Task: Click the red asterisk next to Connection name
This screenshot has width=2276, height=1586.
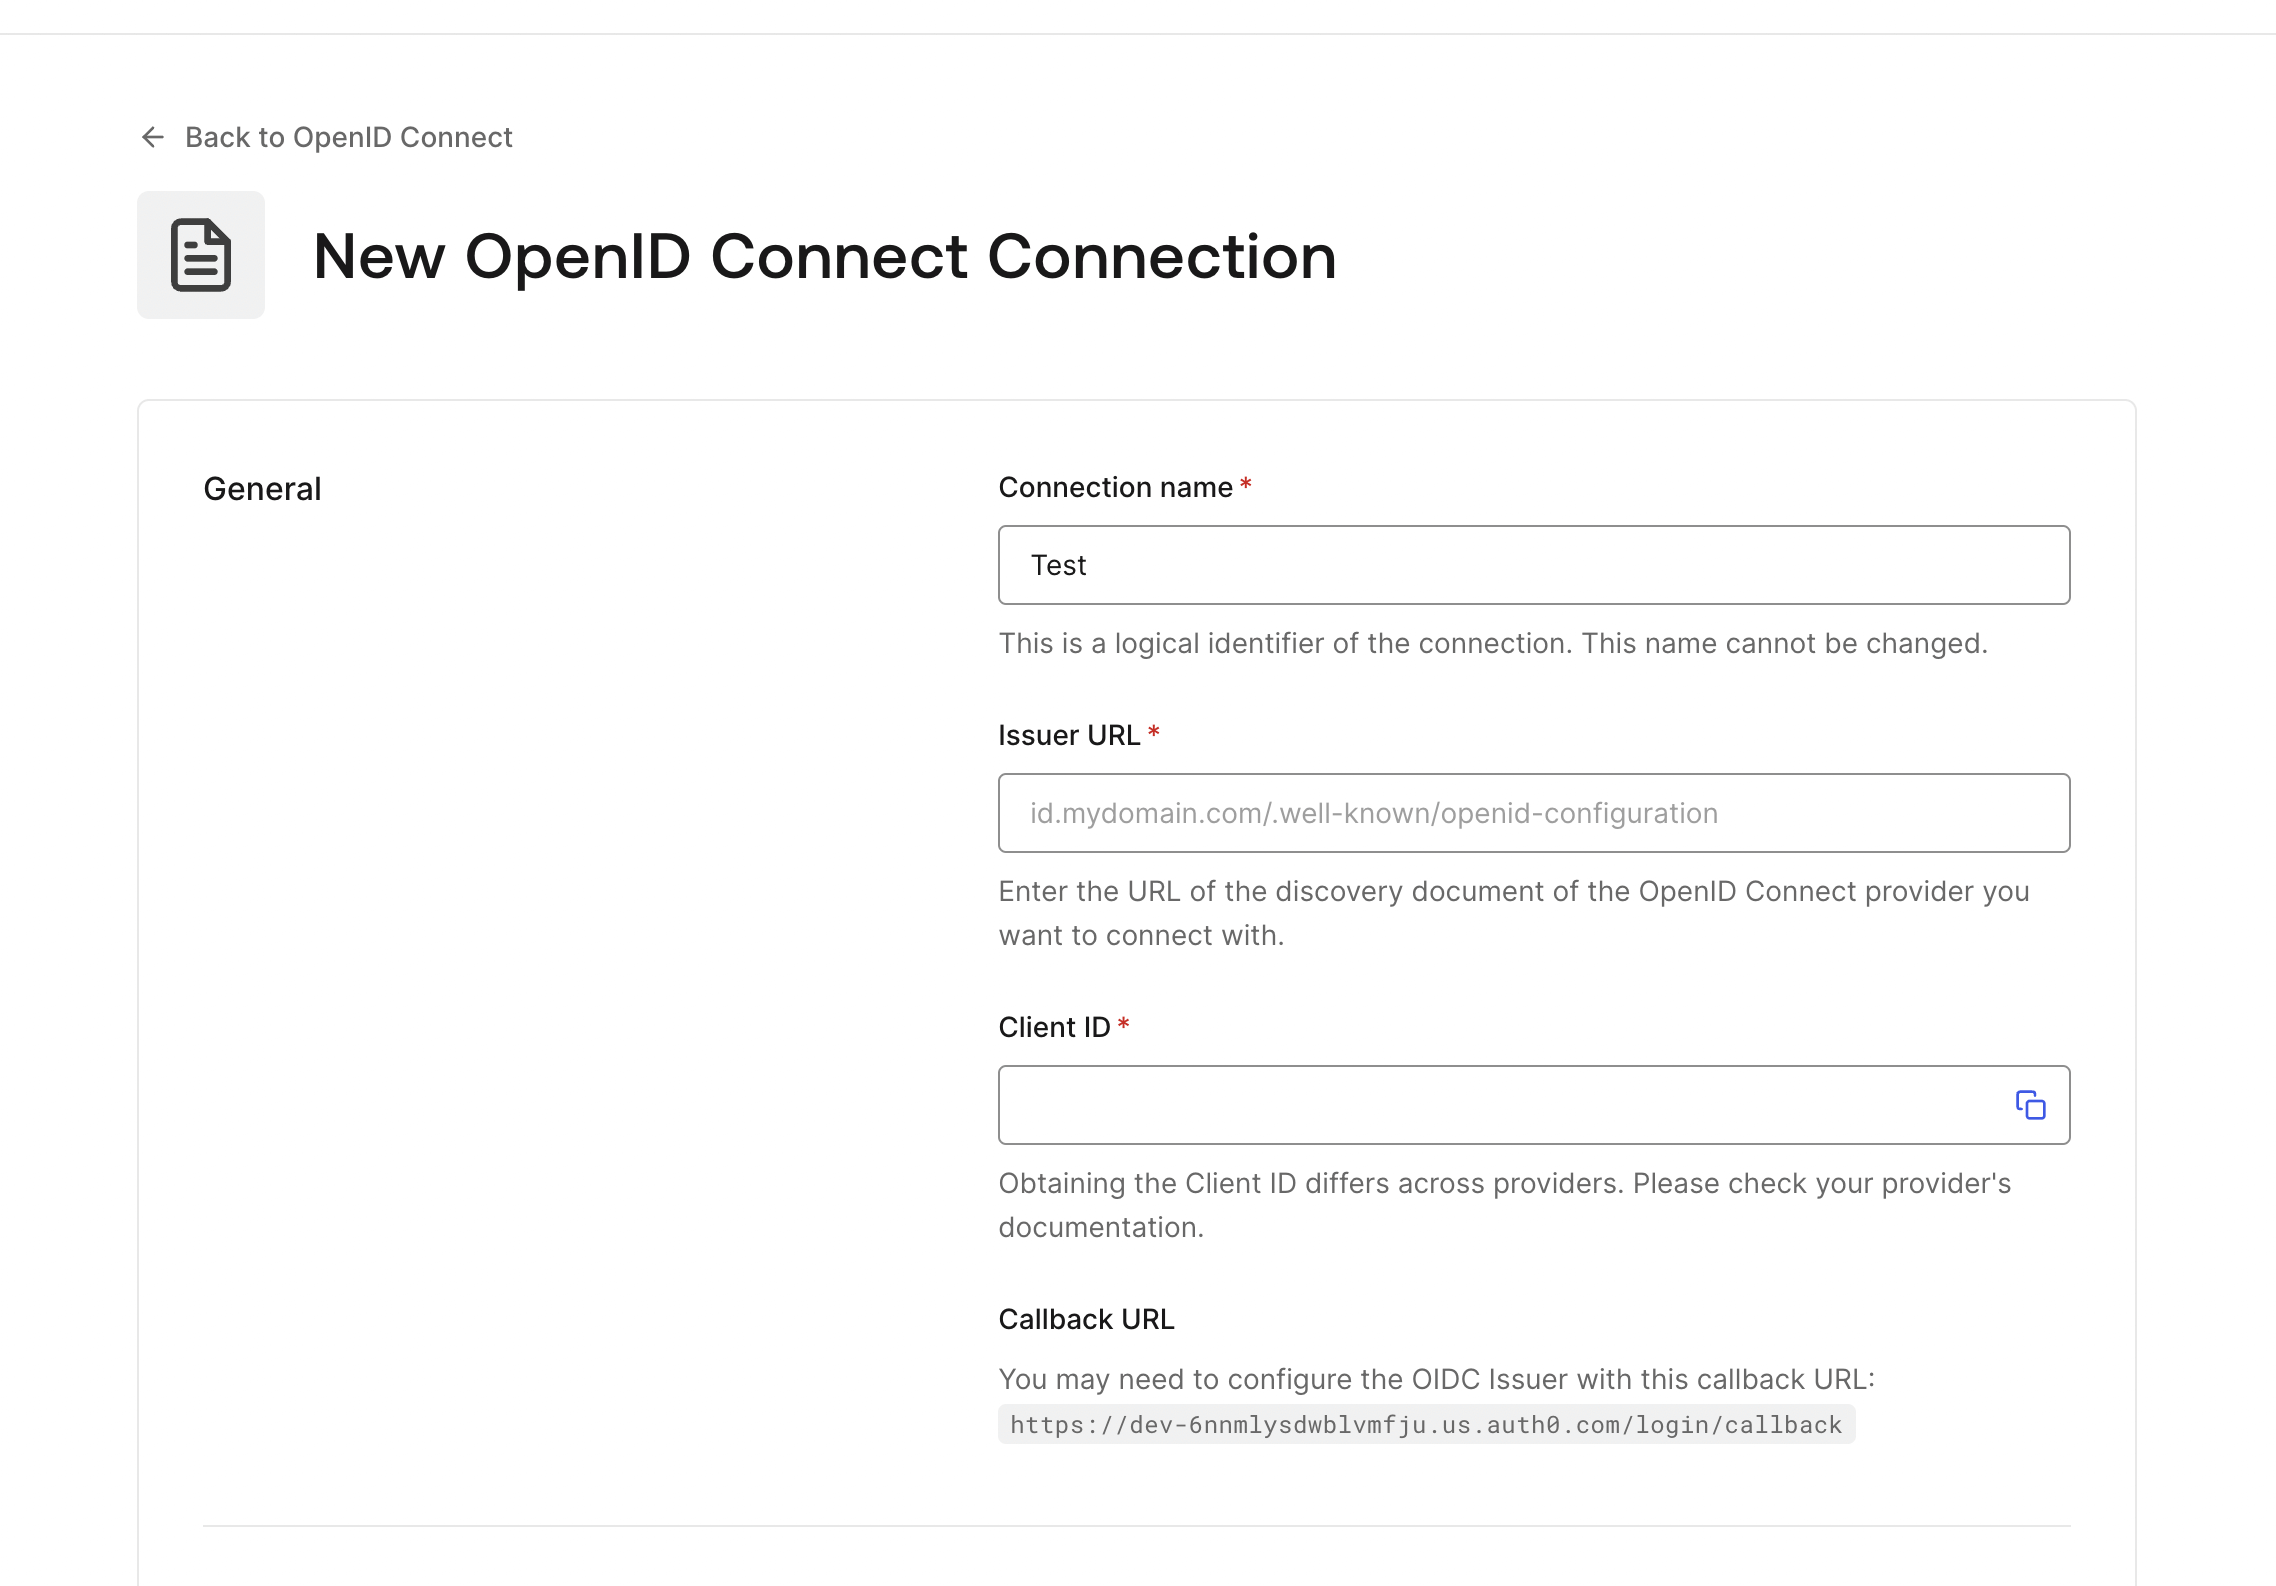Action: [x=1246, y=485]
